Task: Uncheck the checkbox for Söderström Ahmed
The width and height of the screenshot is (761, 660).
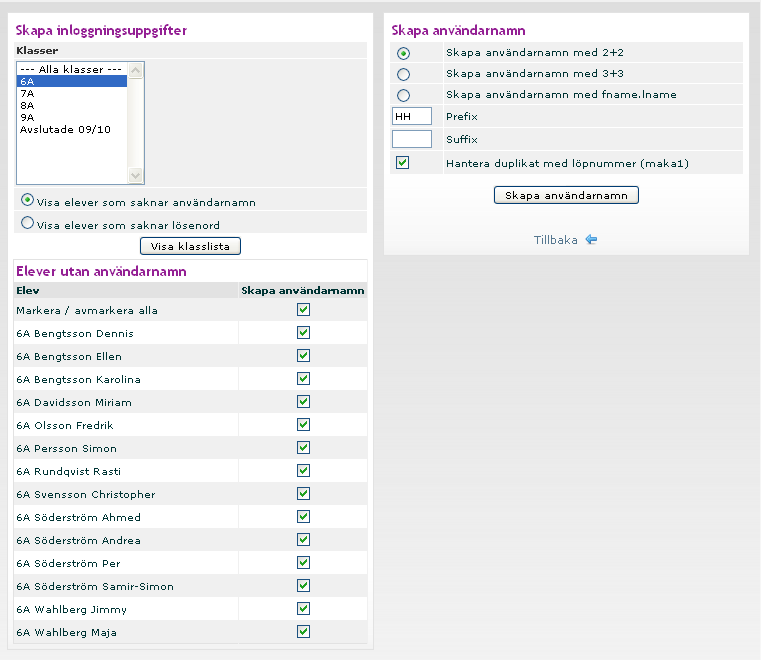Action: 303,517
